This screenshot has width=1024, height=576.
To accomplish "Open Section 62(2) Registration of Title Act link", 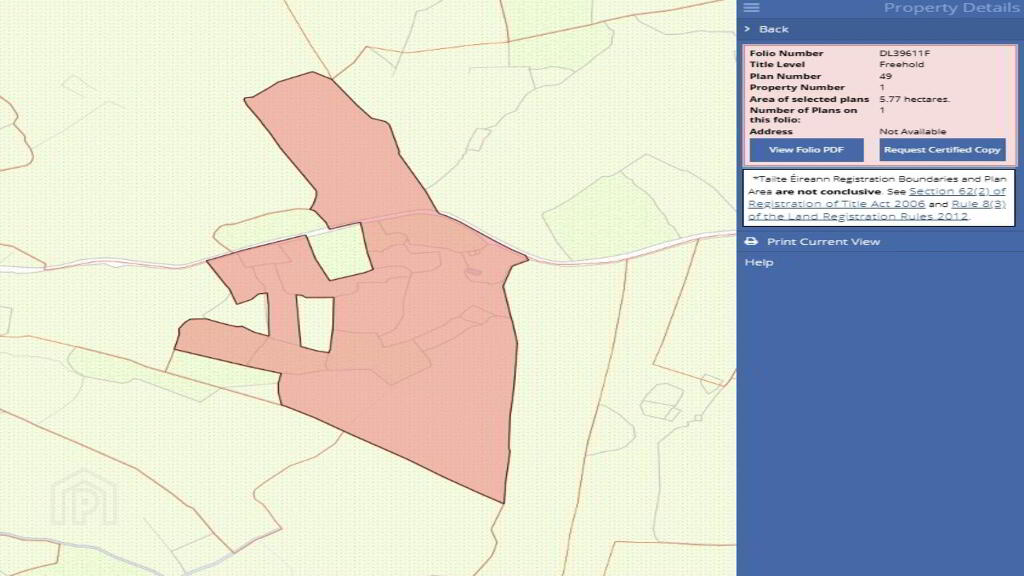I will [x=877, y=197].
